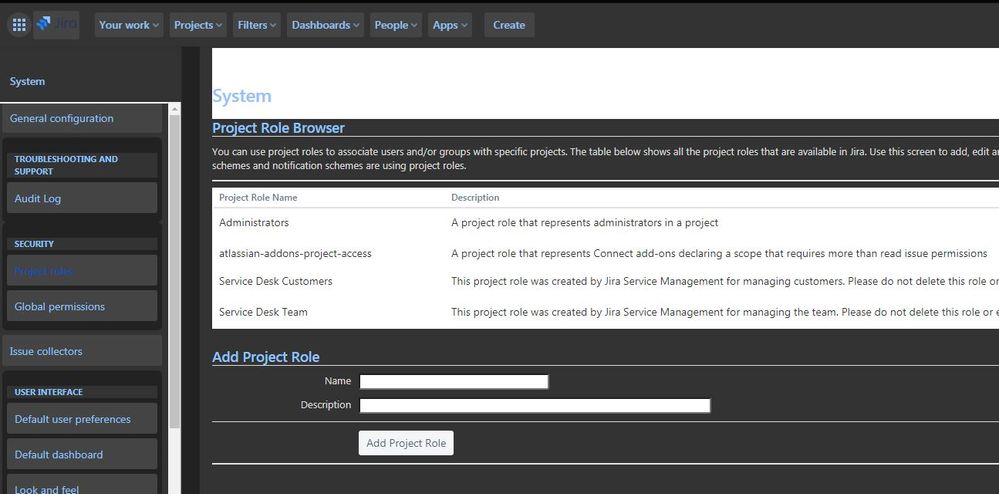999x494 pixels.
Task: Go to Issue collectors
Action: pos(82,351)
